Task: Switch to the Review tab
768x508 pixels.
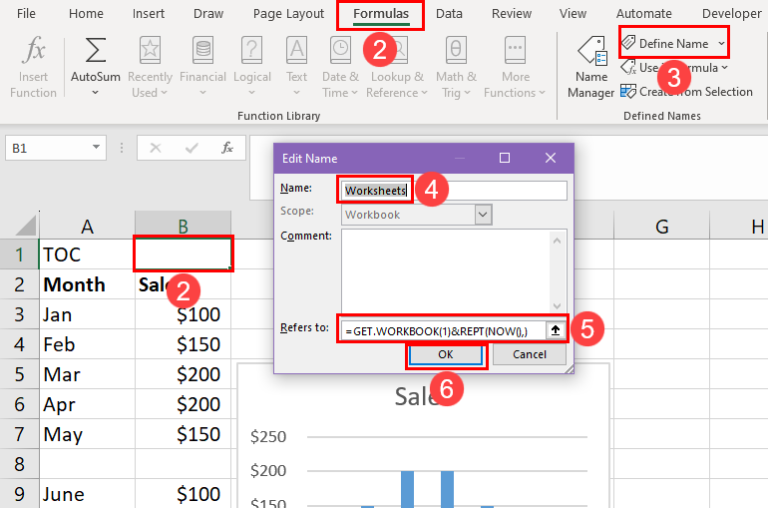Action: pos(511,14)
